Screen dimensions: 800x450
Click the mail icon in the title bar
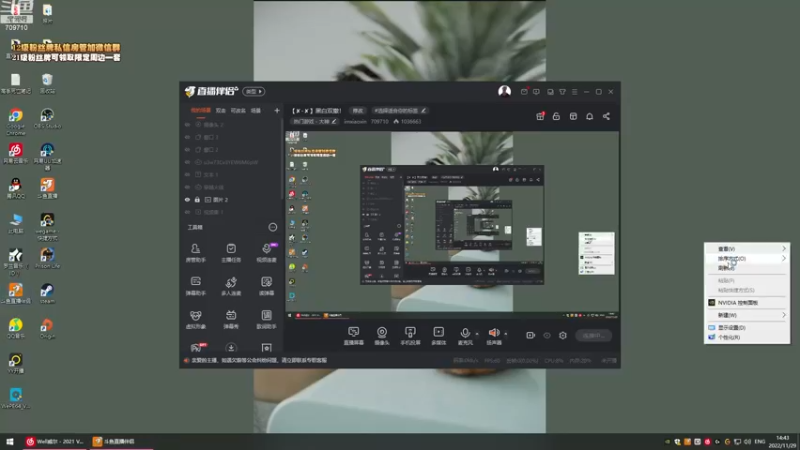[x=524, y=92]
